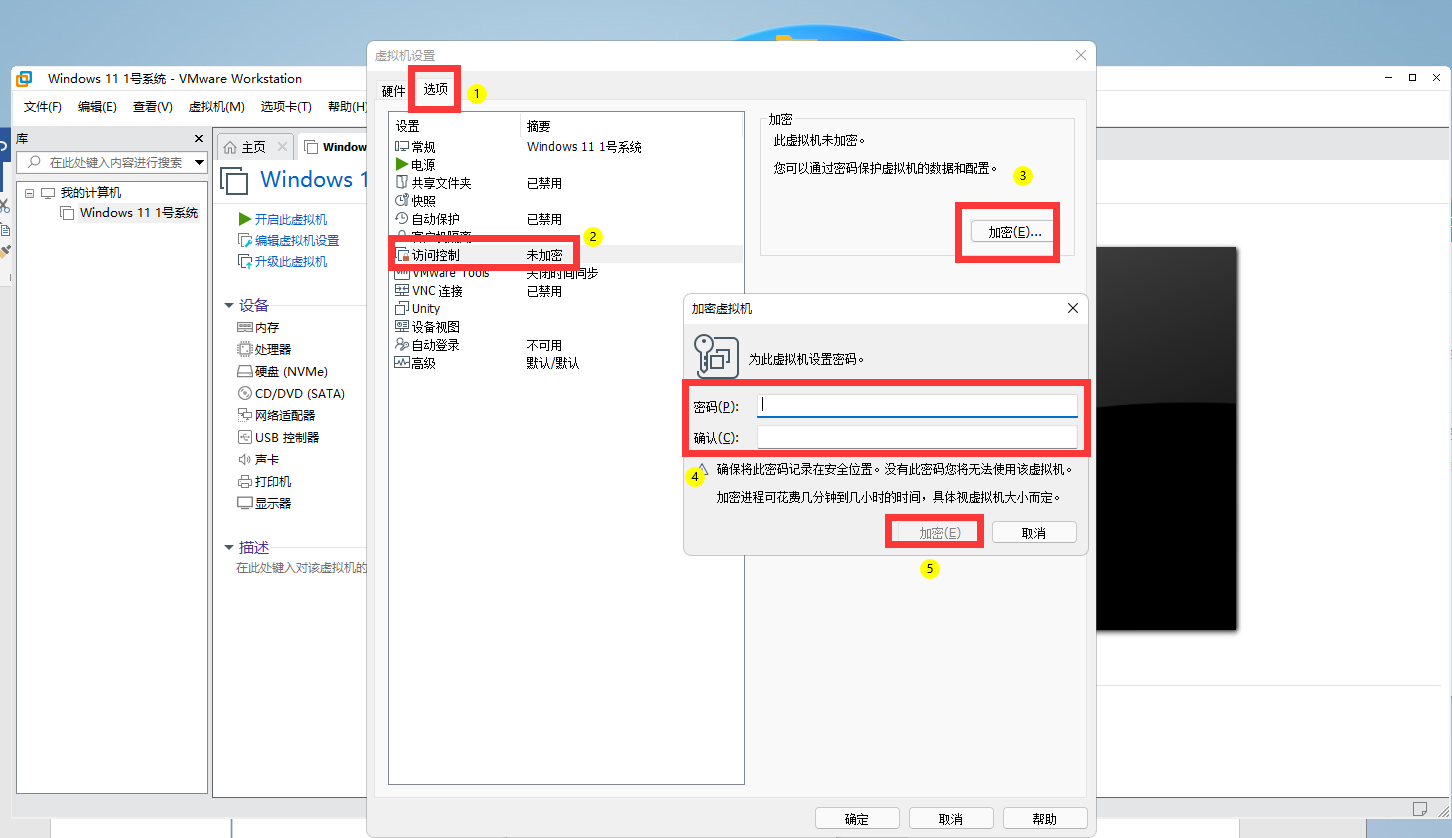Select the 电源 power option icon
Screen dimensions: 1452x838
pyautogui.click(x=402, y=164)
